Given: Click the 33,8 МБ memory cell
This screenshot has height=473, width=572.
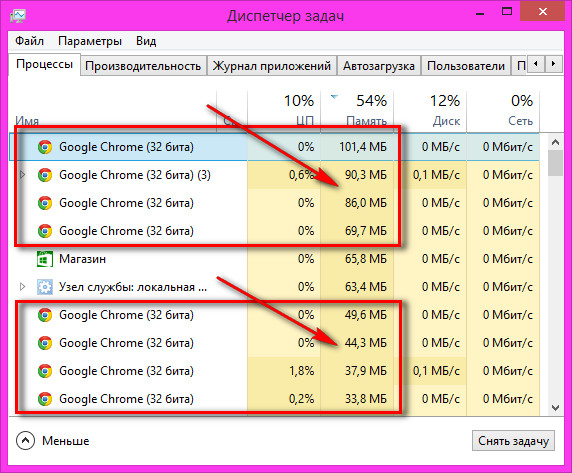Looking at the screenshot, I should [357, 399].
